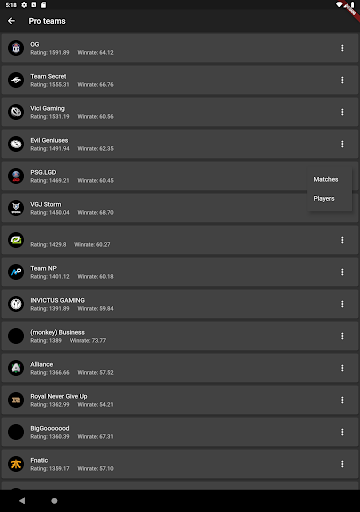
Task: Open the three-dot menu for OG
Action: point(342,48)
